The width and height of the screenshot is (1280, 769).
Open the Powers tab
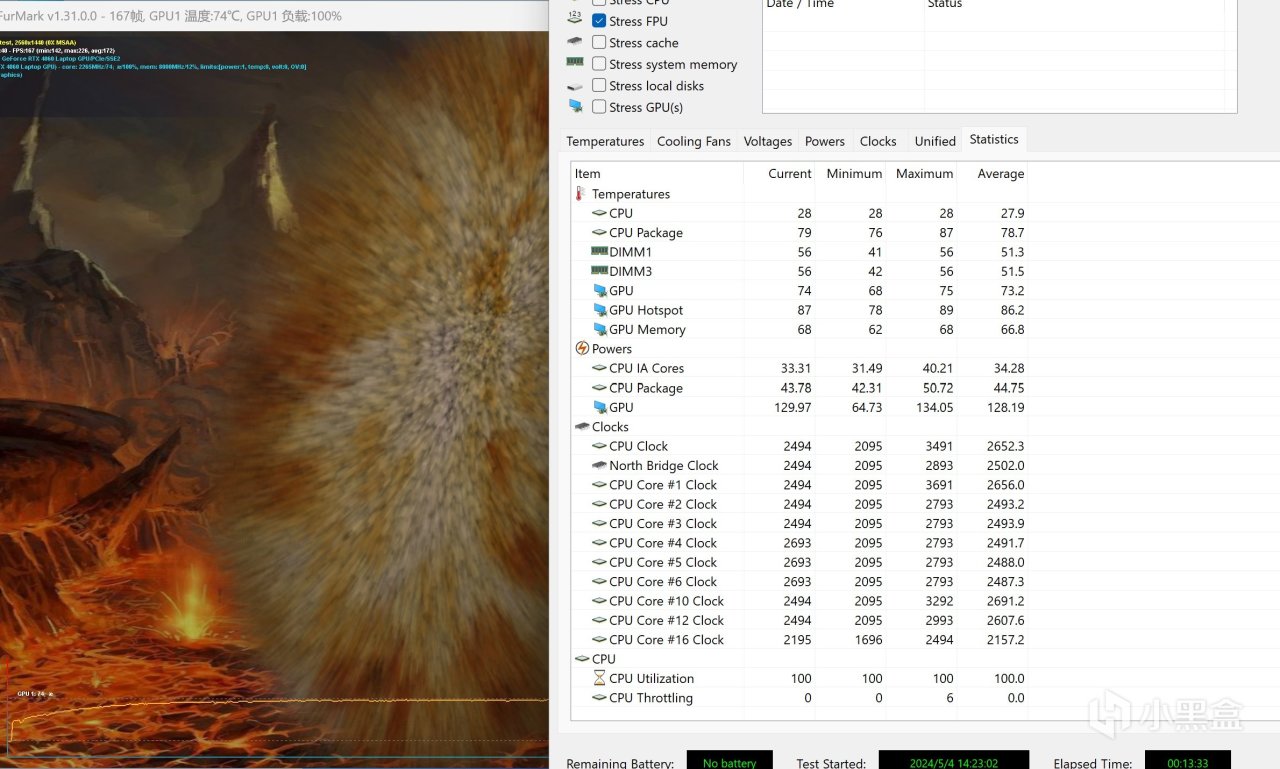coord(825,141)
